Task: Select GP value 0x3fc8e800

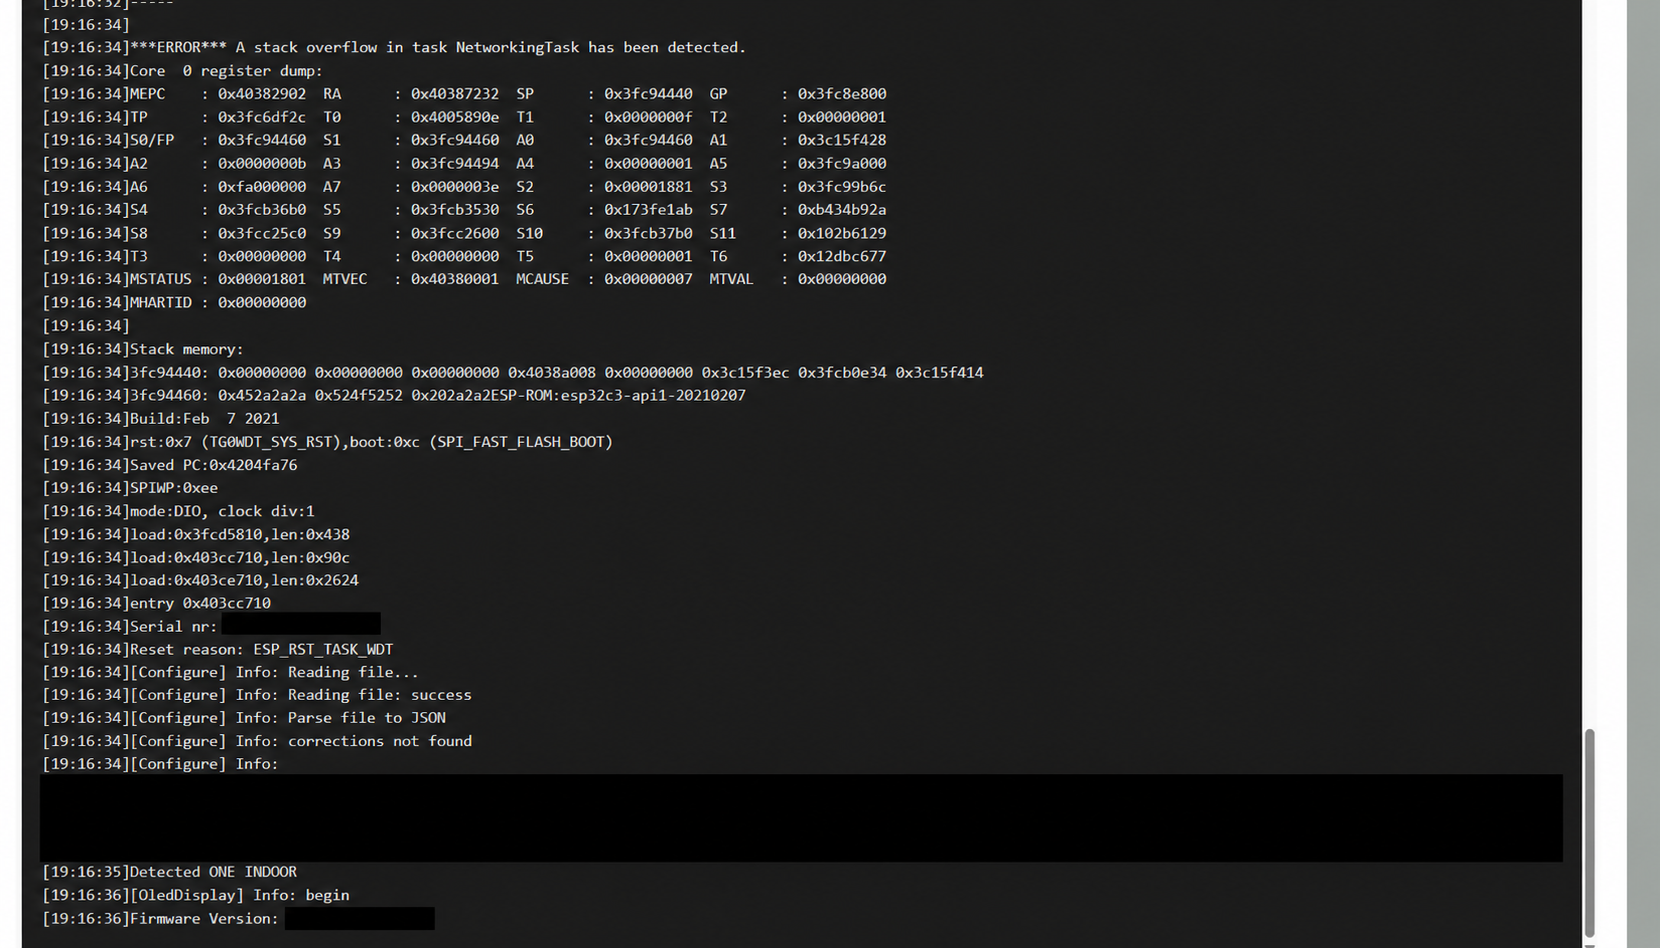Action: [x=842, y=94]
